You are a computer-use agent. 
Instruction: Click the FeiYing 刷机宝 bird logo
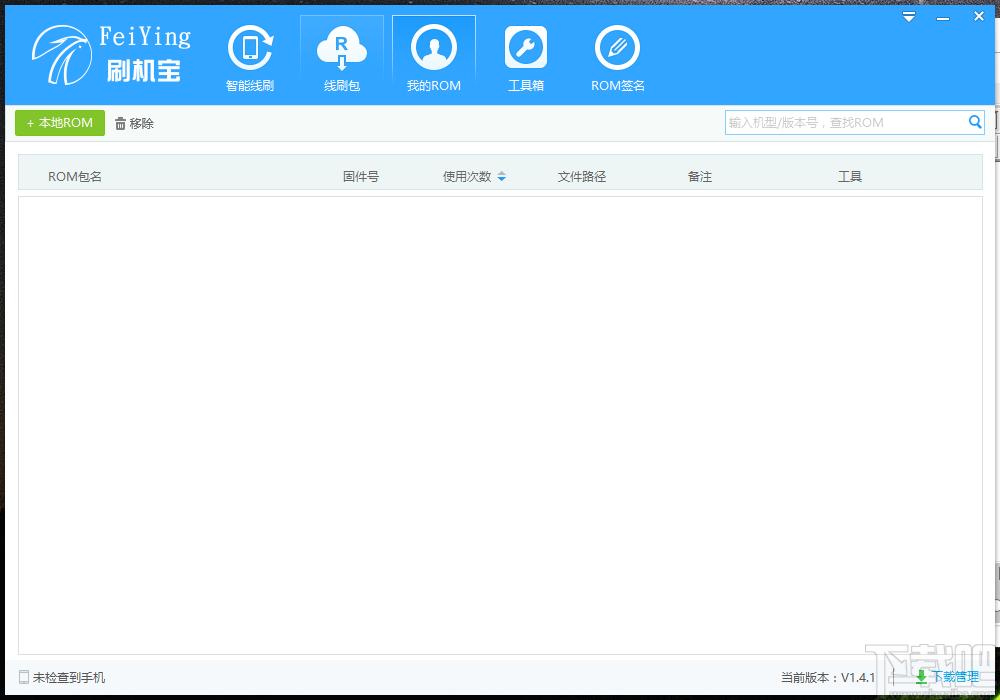point(61,55)
